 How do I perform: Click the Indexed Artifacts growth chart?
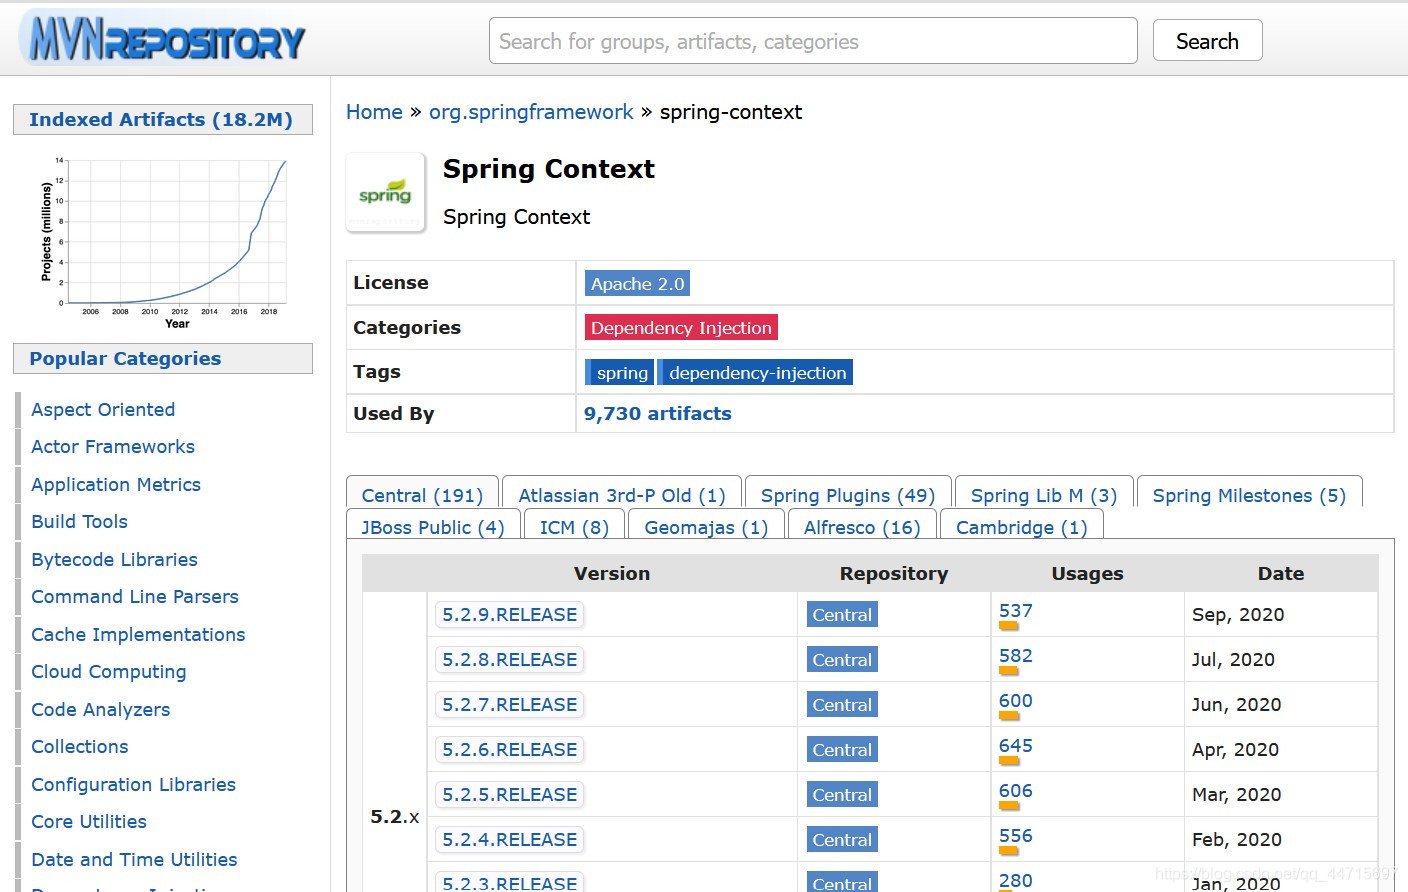point(163,241)
